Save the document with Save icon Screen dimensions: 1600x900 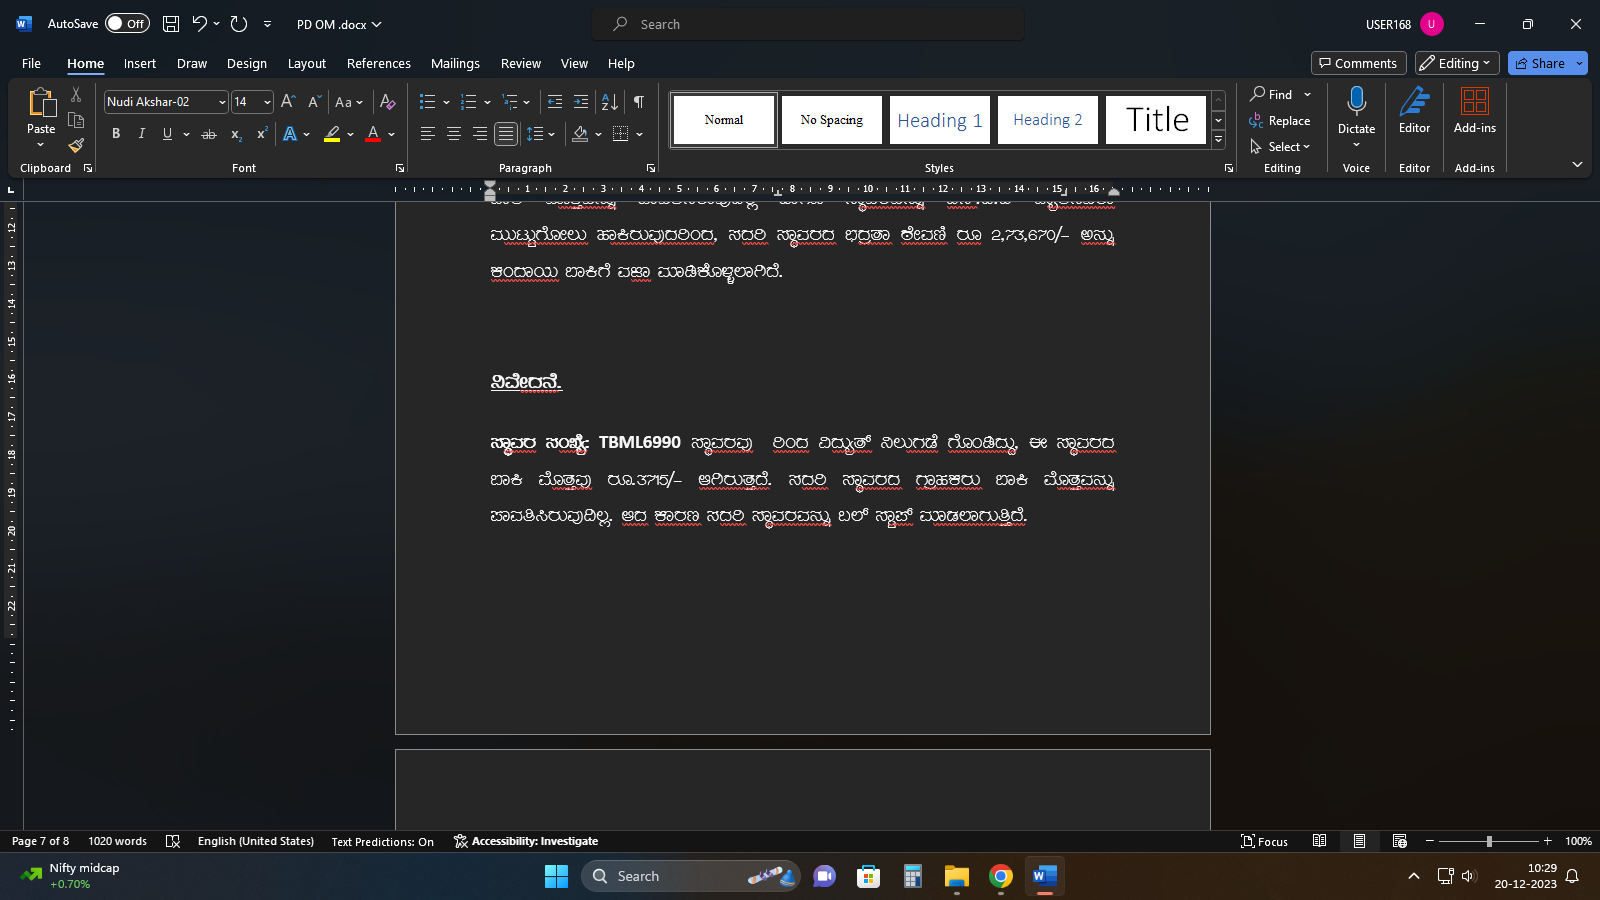[x=171, y=24]
